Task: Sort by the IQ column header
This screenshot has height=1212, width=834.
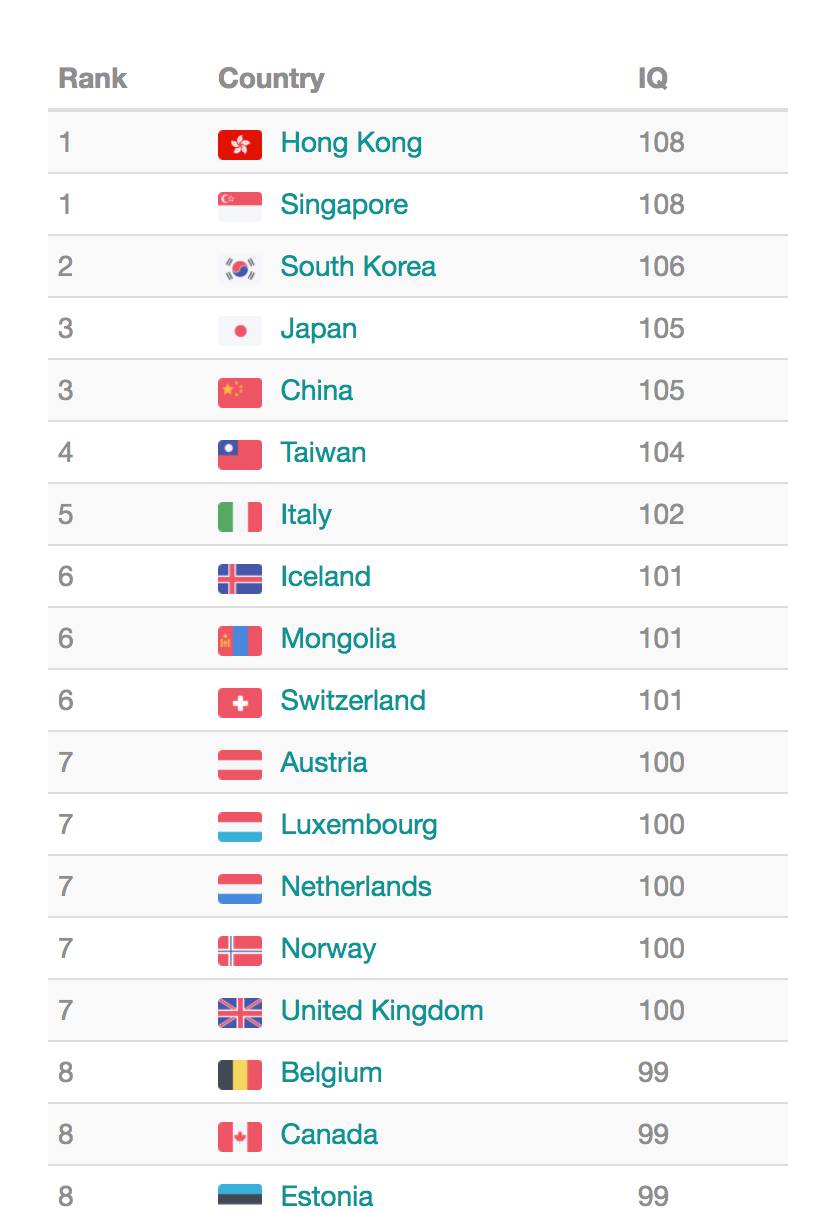Action: tap(653, 79)
